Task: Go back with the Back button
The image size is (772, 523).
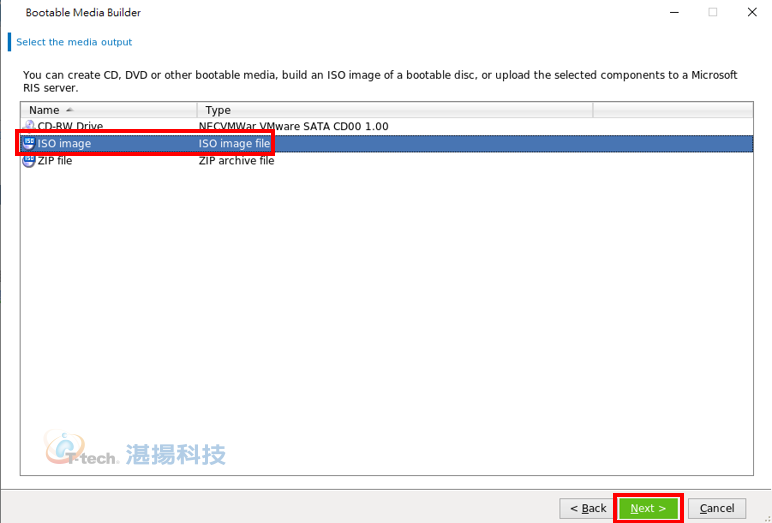Action: (x=588, y=508)
